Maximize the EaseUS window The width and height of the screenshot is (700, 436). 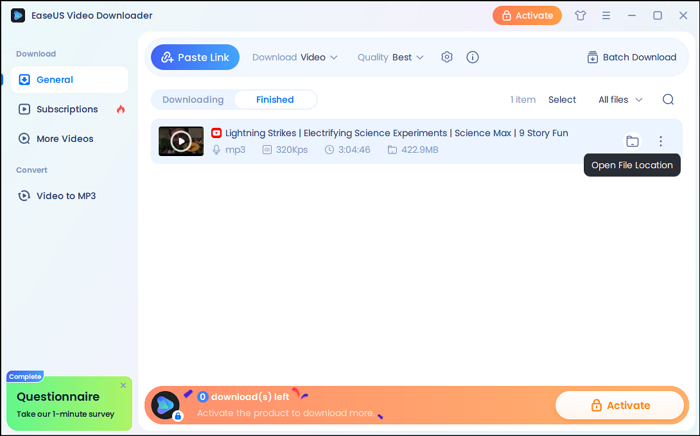click(657, 16)
